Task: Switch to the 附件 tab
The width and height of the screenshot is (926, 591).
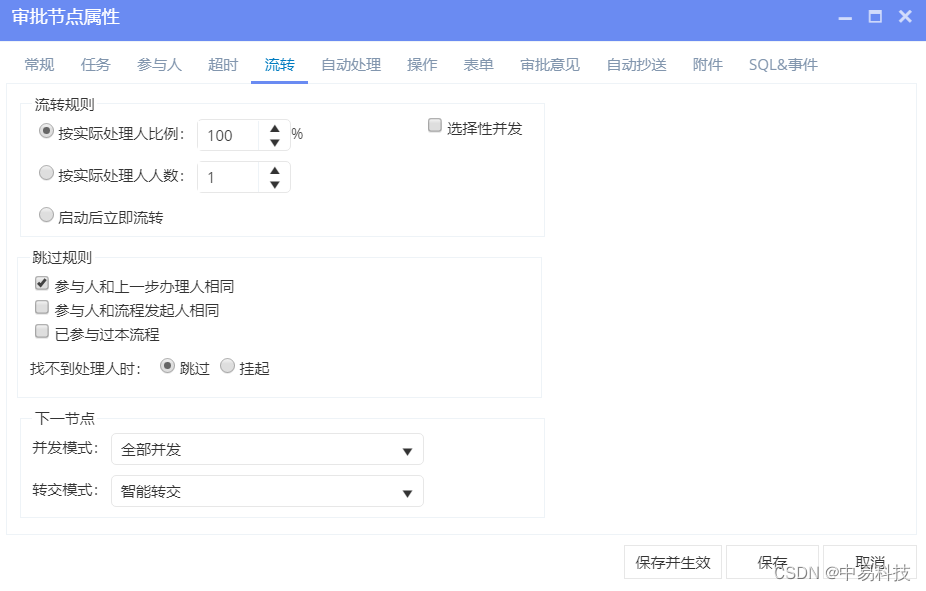Action: pyautogui.click(x=707, y=64)
